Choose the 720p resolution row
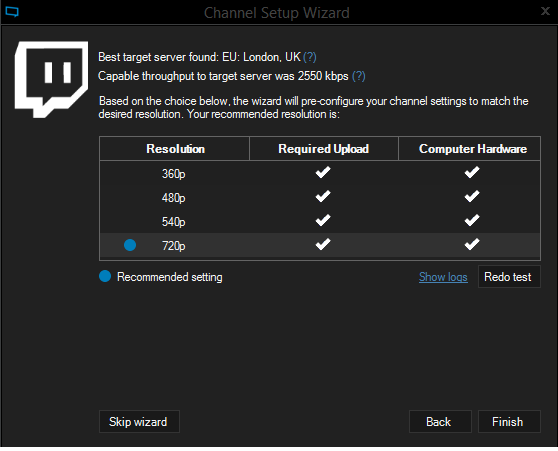Screen dimensions: 558x451 pyautogui.click(x=320, y=245)
